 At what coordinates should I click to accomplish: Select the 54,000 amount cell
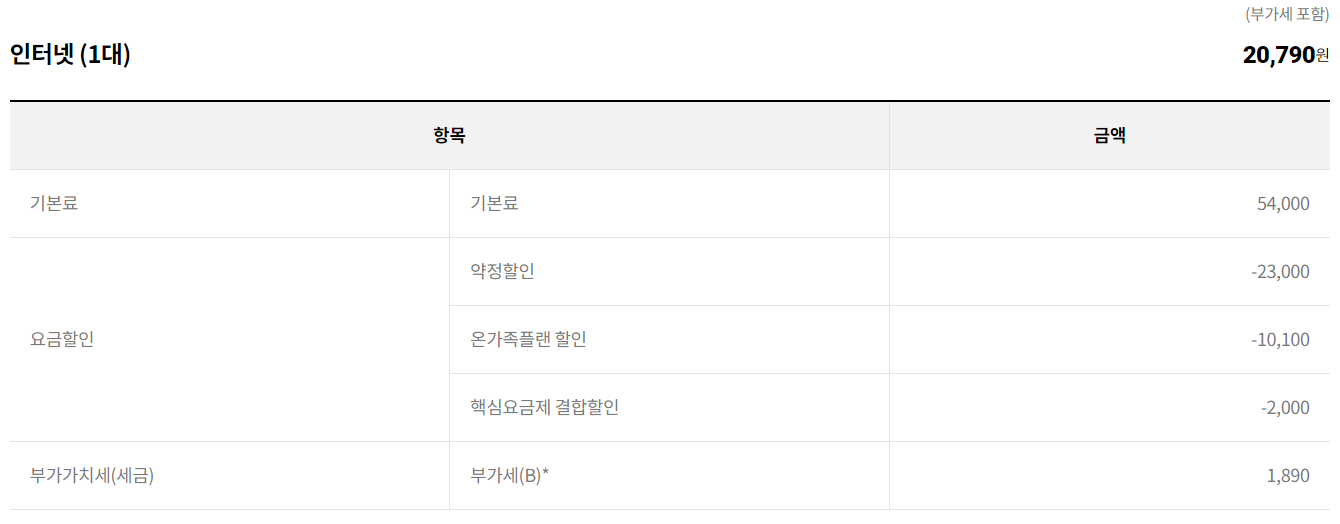click(x=1283, y=204)
